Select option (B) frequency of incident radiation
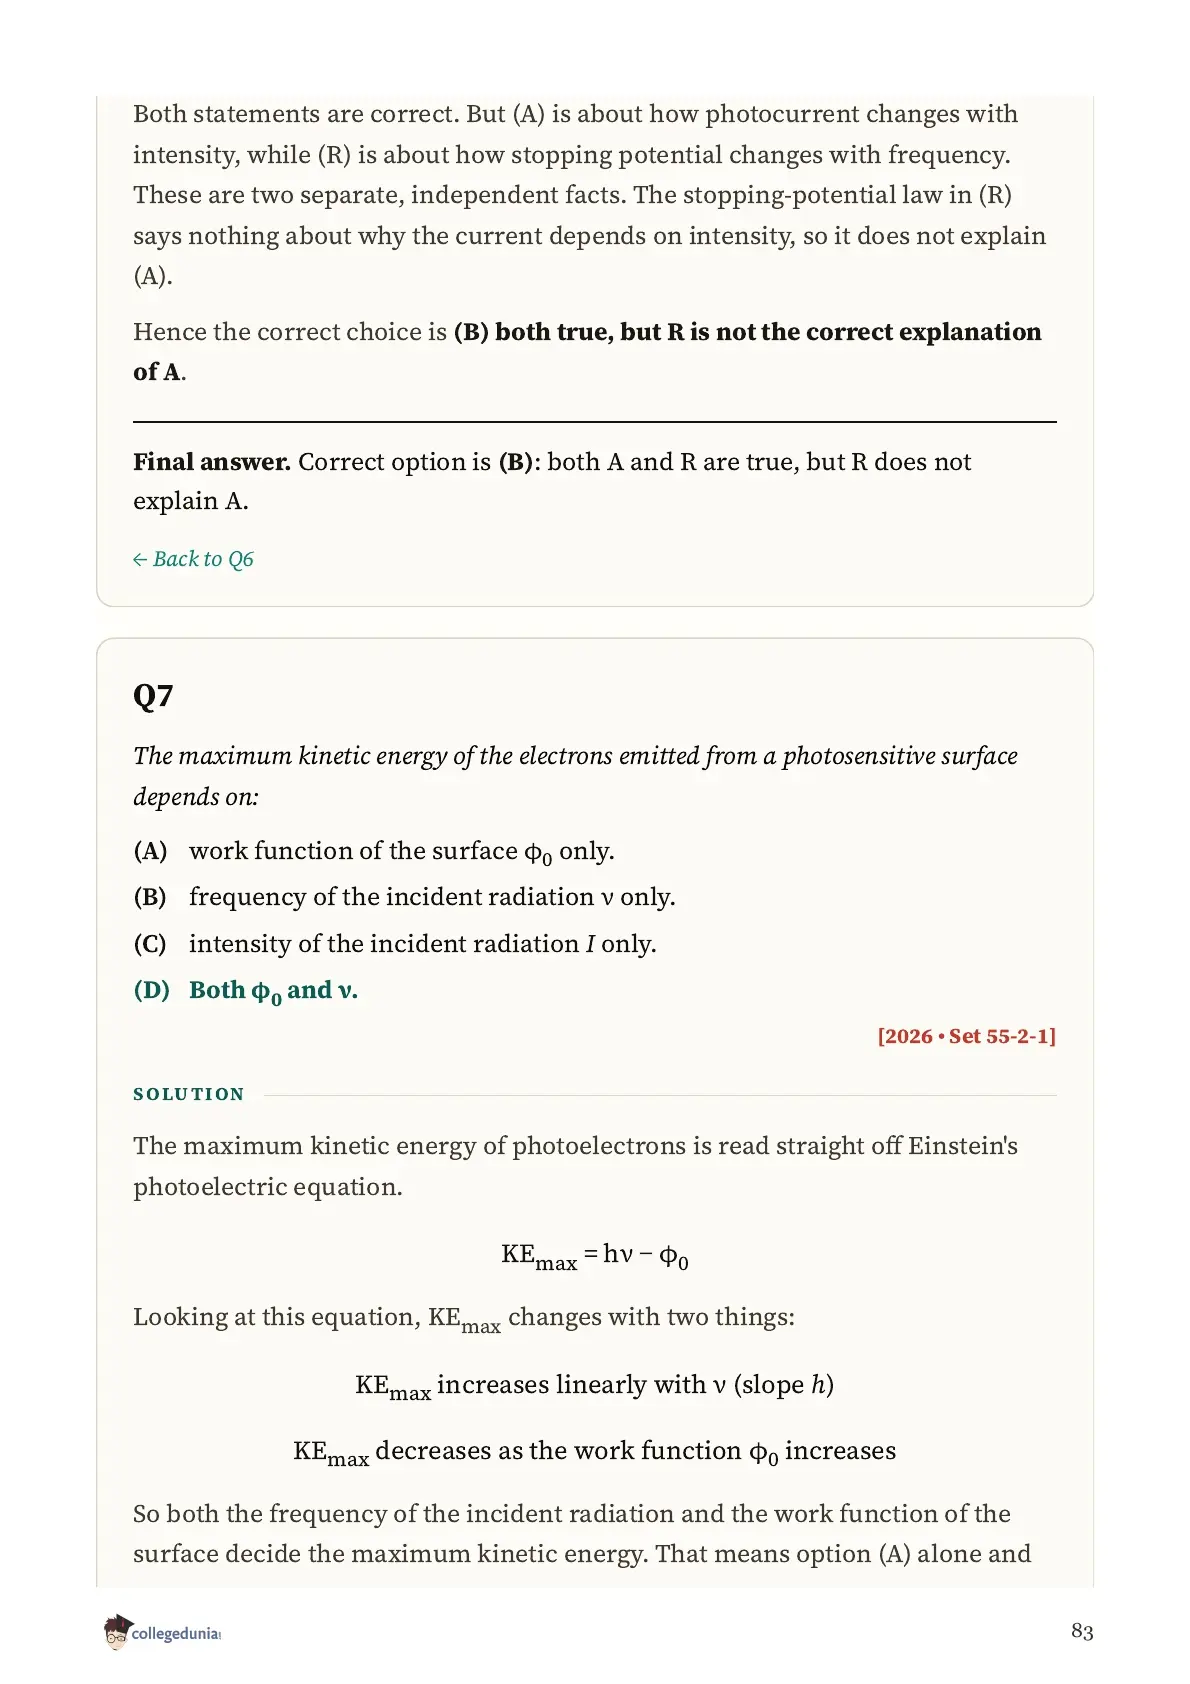The width and height of the screenshot is (1190, 1684). tap(404, 897)
